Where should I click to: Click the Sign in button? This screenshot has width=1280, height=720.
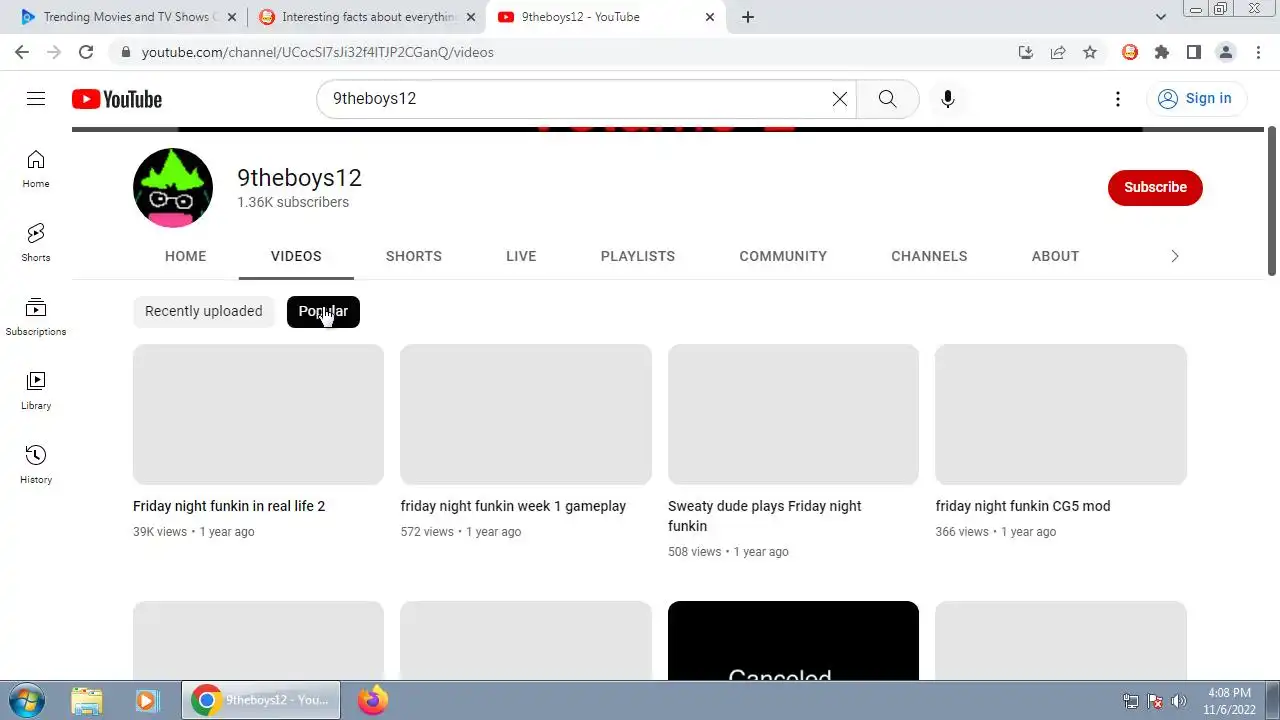point(1195,98)
